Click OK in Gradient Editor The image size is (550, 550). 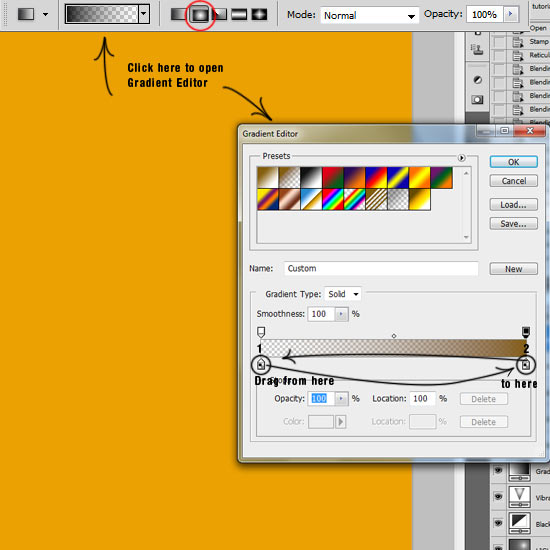click(513, 162)
